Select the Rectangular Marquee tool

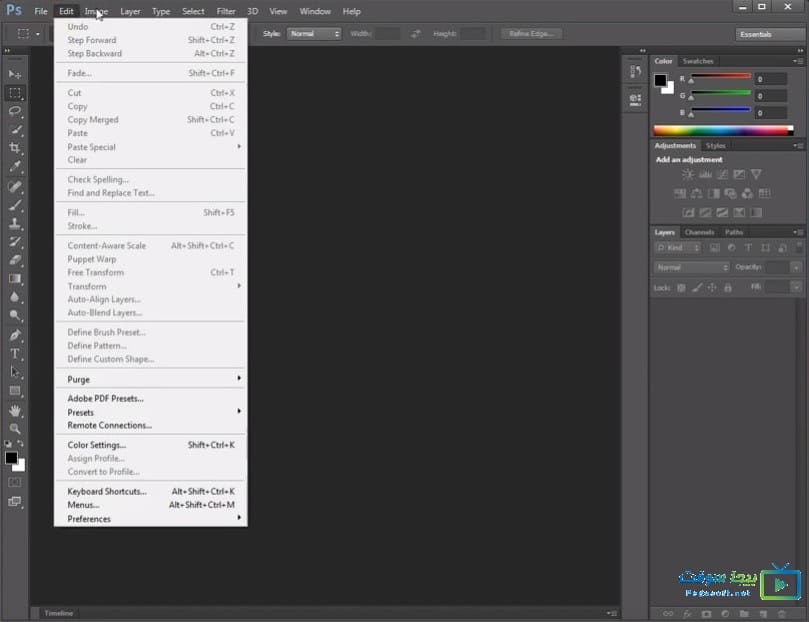[14, 93]
